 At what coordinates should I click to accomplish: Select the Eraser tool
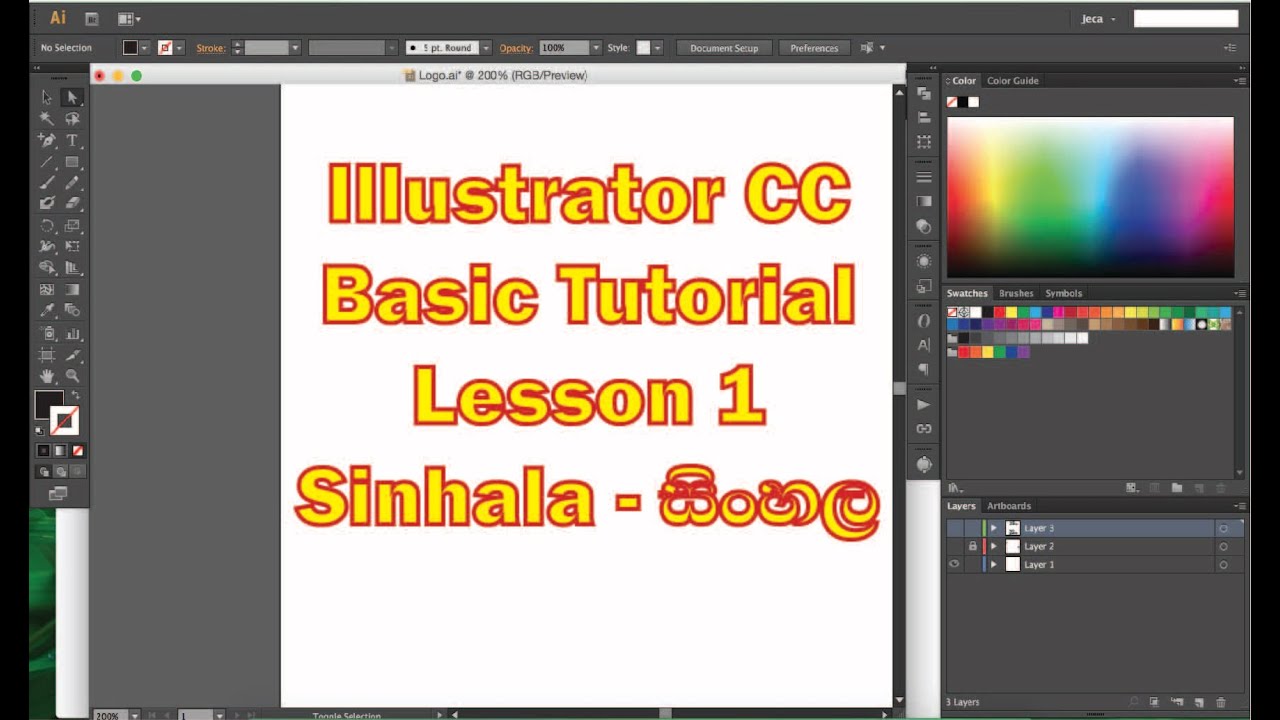click(72, 203)
